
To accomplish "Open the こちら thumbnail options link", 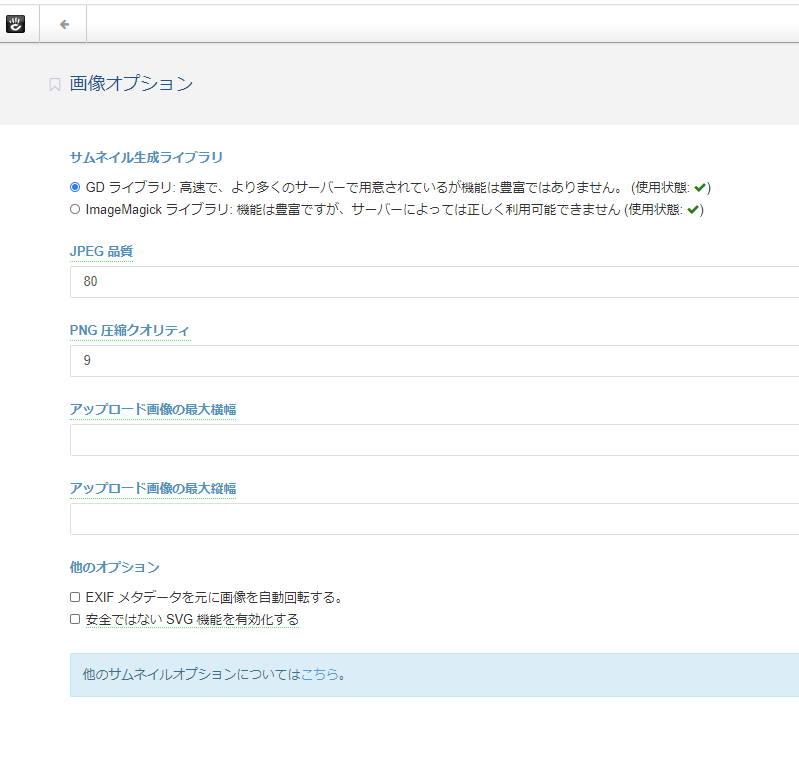I will point(319,674).
